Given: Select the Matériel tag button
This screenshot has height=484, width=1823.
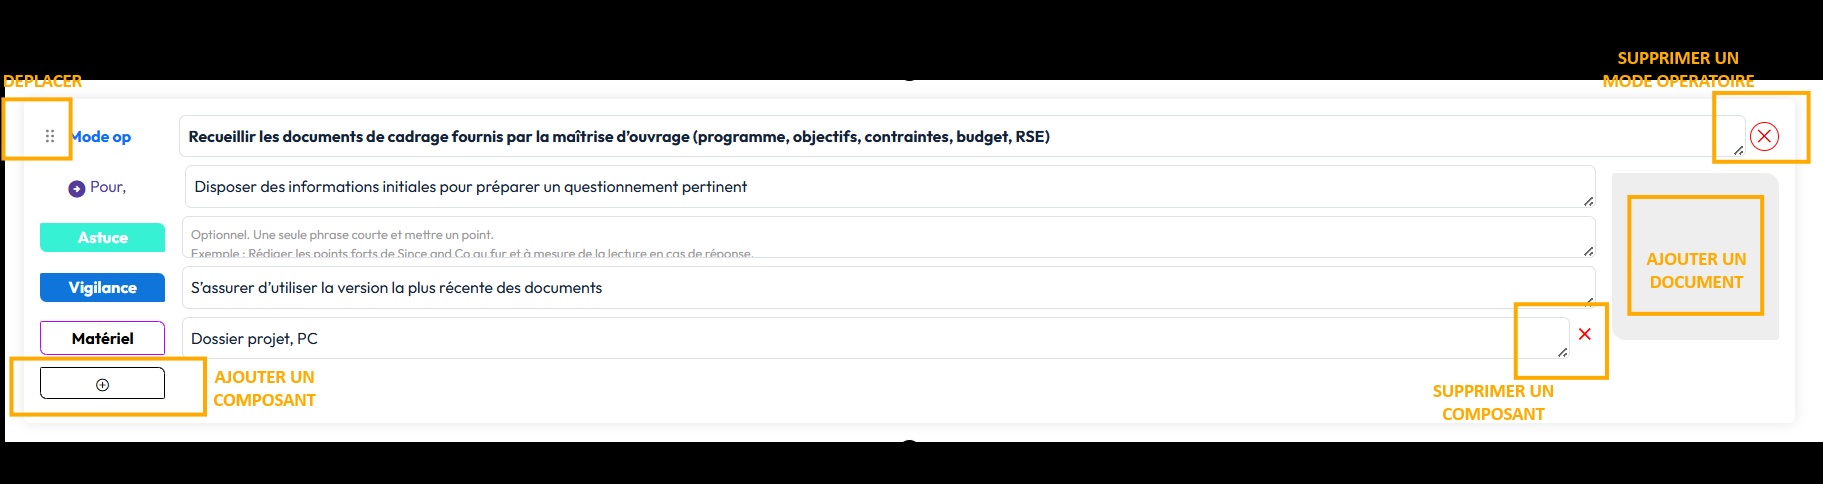Looking at the screenshot, I should tap(102, 338).
